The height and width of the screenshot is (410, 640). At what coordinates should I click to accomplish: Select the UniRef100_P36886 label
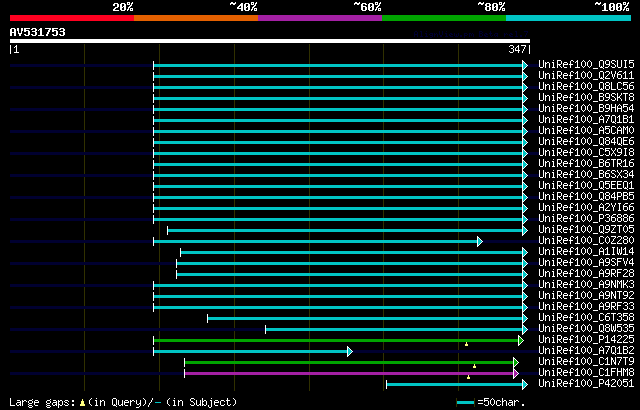point(586,219)
